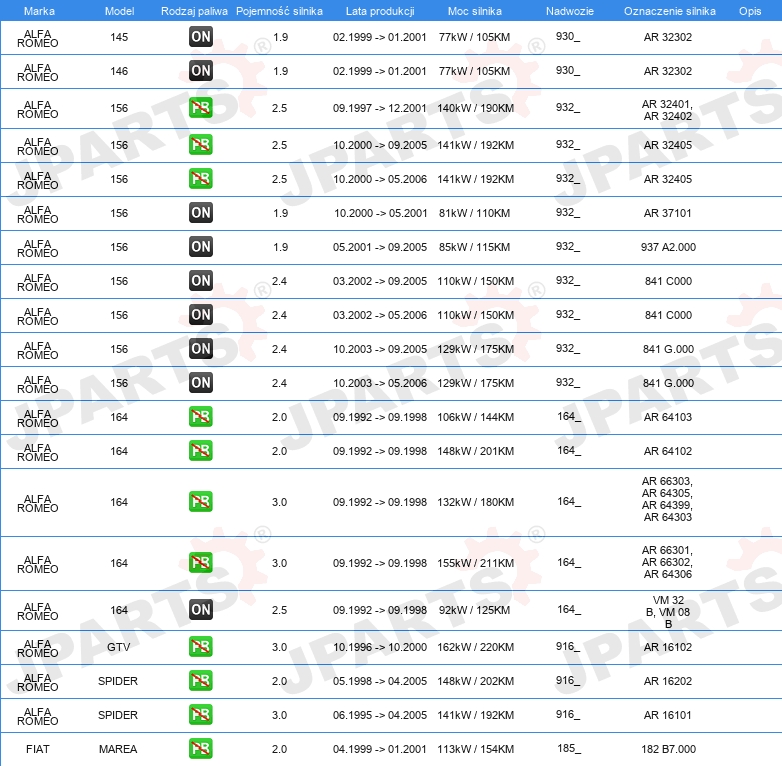Click the PB icon in the 164 132kW / 180KM row

pos(201,502)
